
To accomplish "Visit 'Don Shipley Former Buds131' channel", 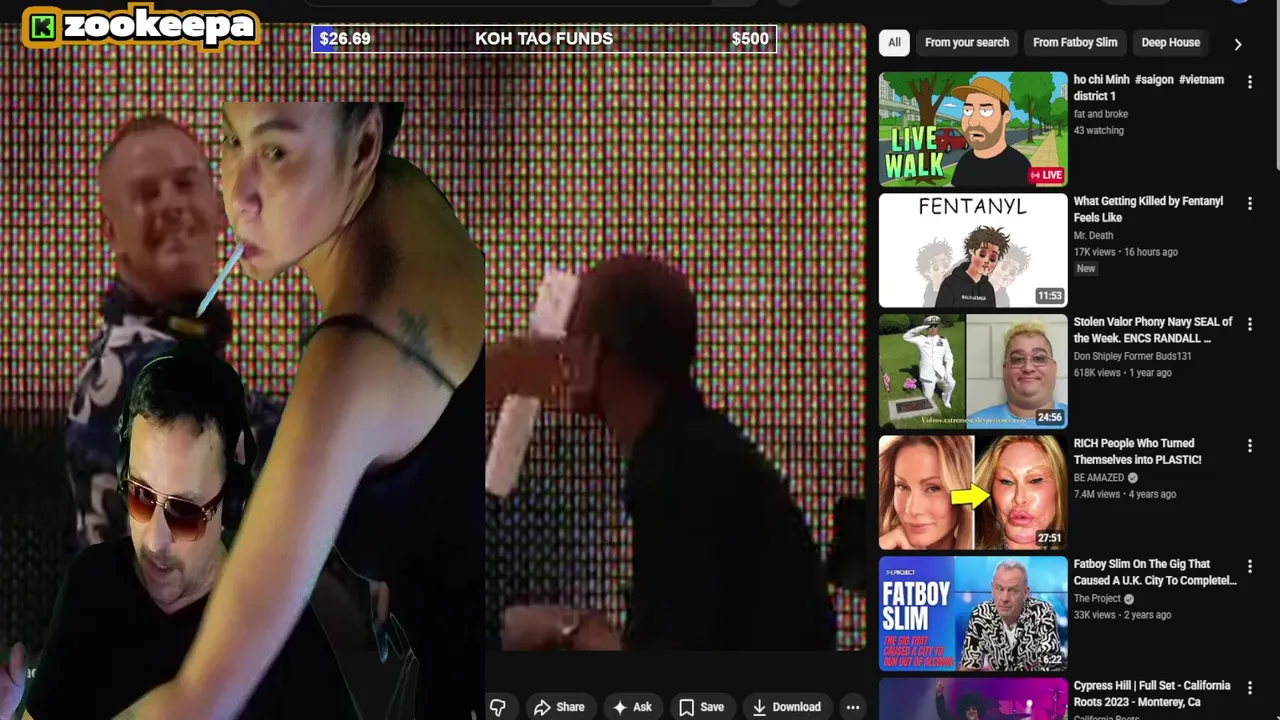I will (1133, 356).
